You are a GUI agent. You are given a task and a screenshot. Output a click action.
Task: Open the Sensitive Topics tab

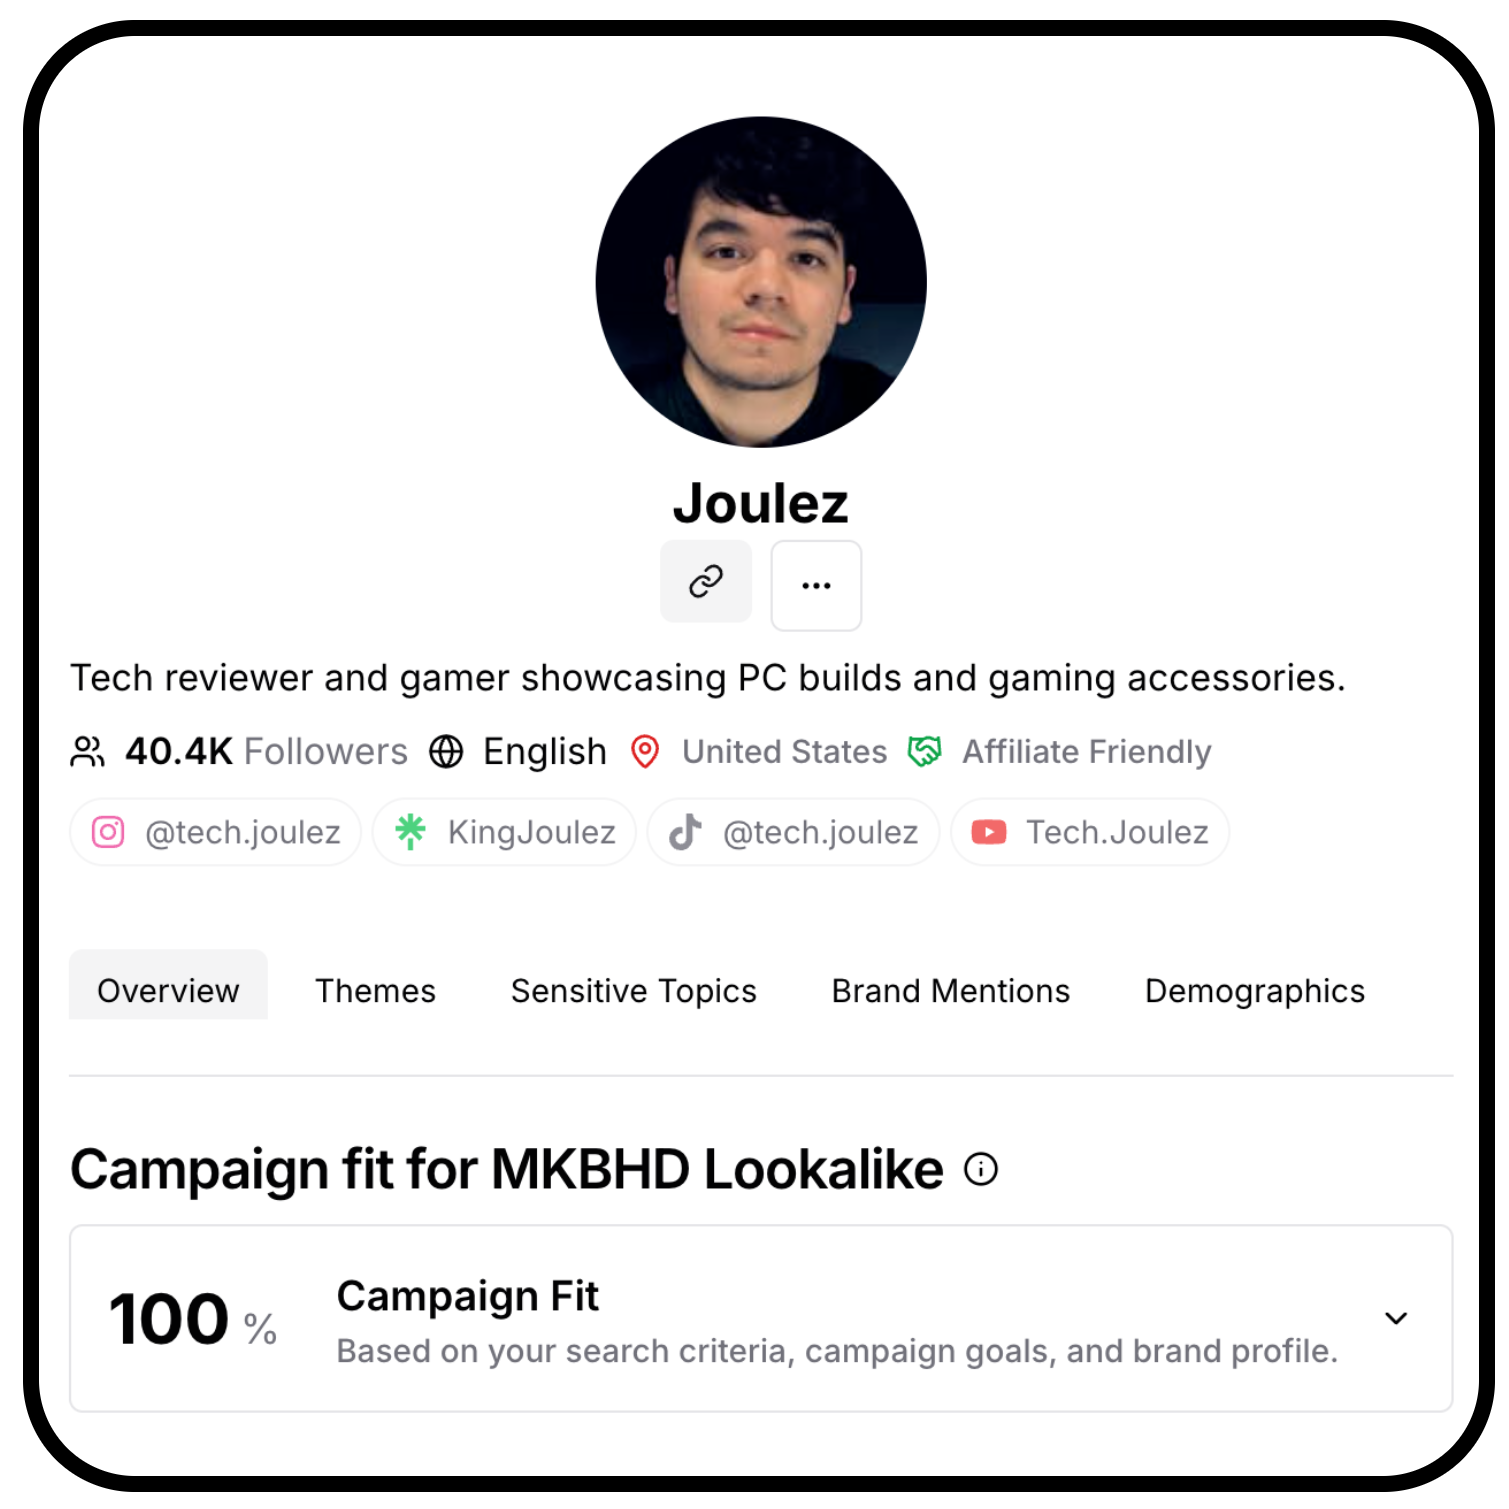(634, 991)
